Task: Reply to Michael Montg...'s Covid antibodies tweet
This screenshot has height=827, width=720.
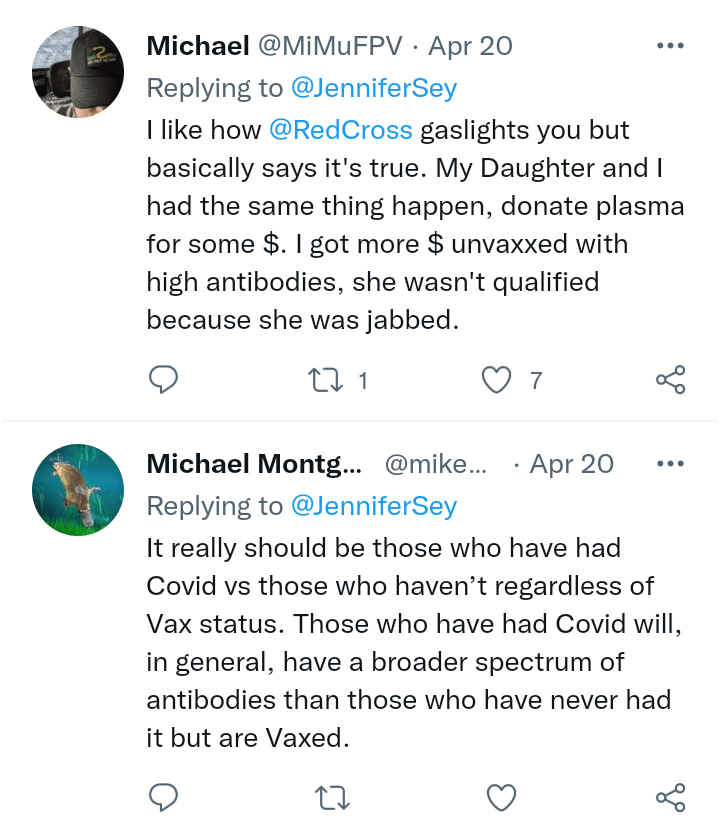Action: coord(163,797)
